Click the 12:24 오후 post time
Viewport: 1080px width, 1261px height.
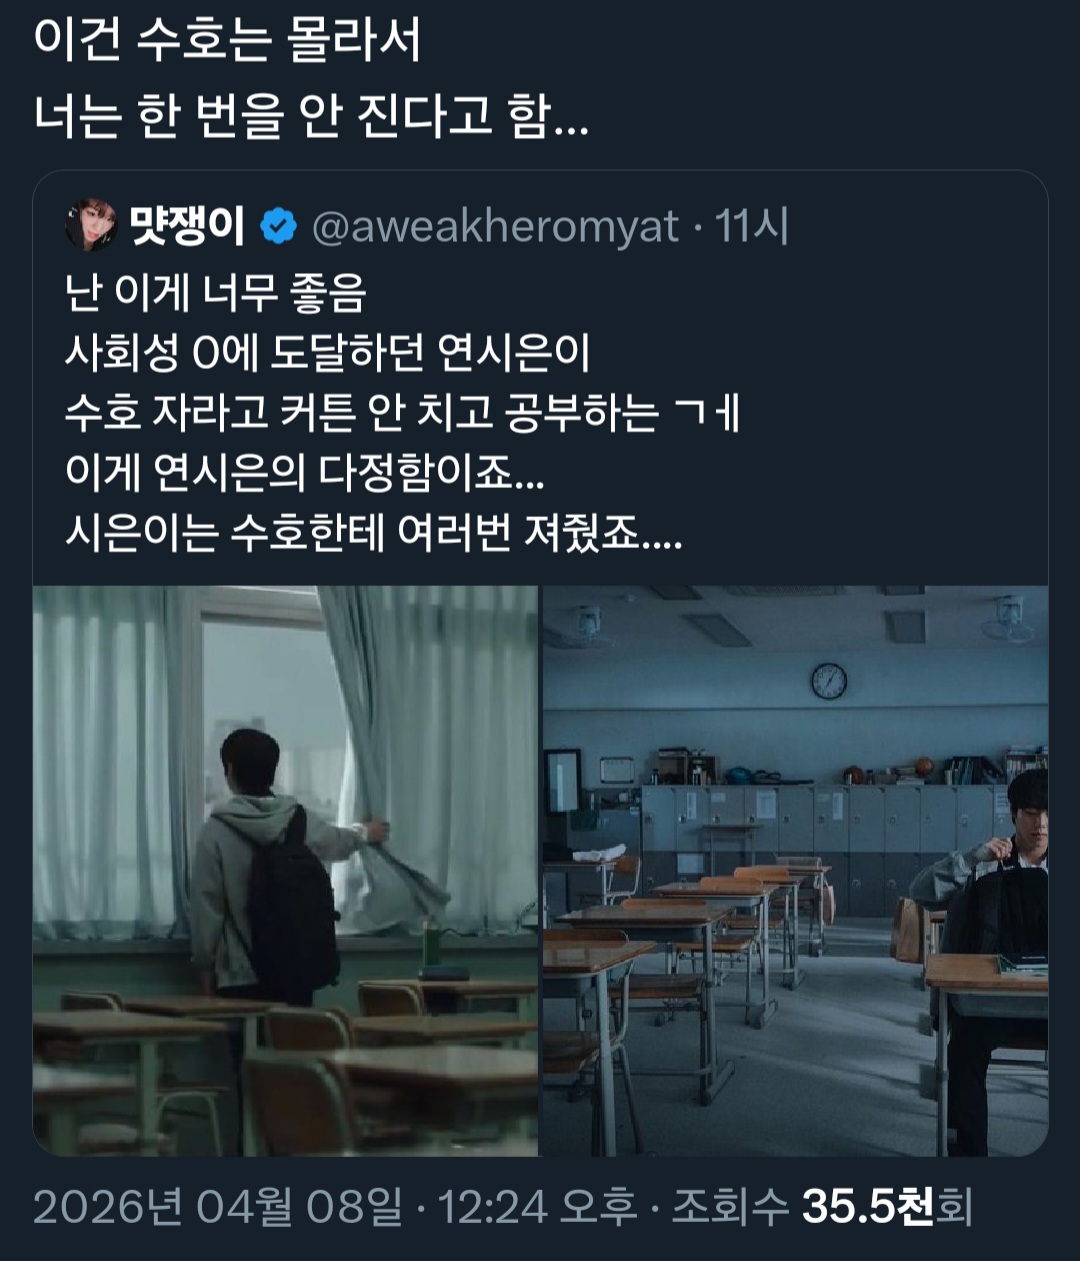(x=538, y=1207)
